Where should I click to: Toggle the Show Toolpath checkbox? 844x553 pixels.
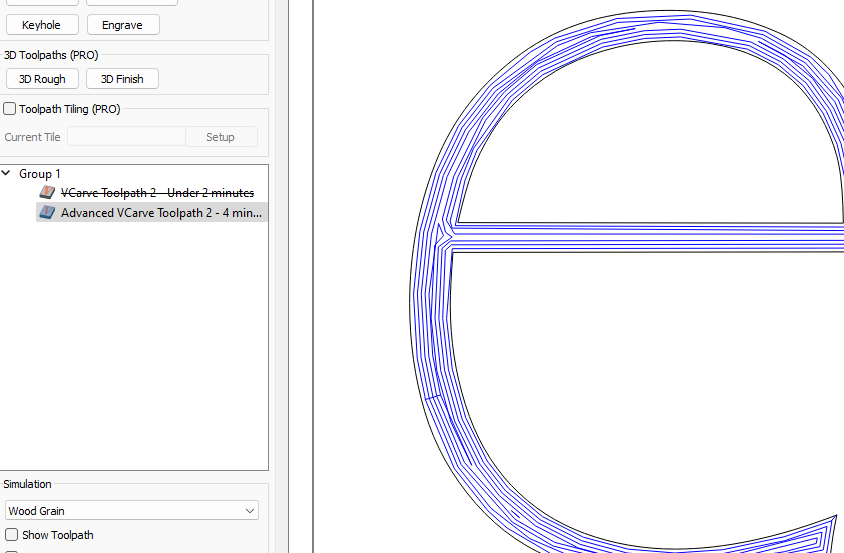click(x=11, y=535)
